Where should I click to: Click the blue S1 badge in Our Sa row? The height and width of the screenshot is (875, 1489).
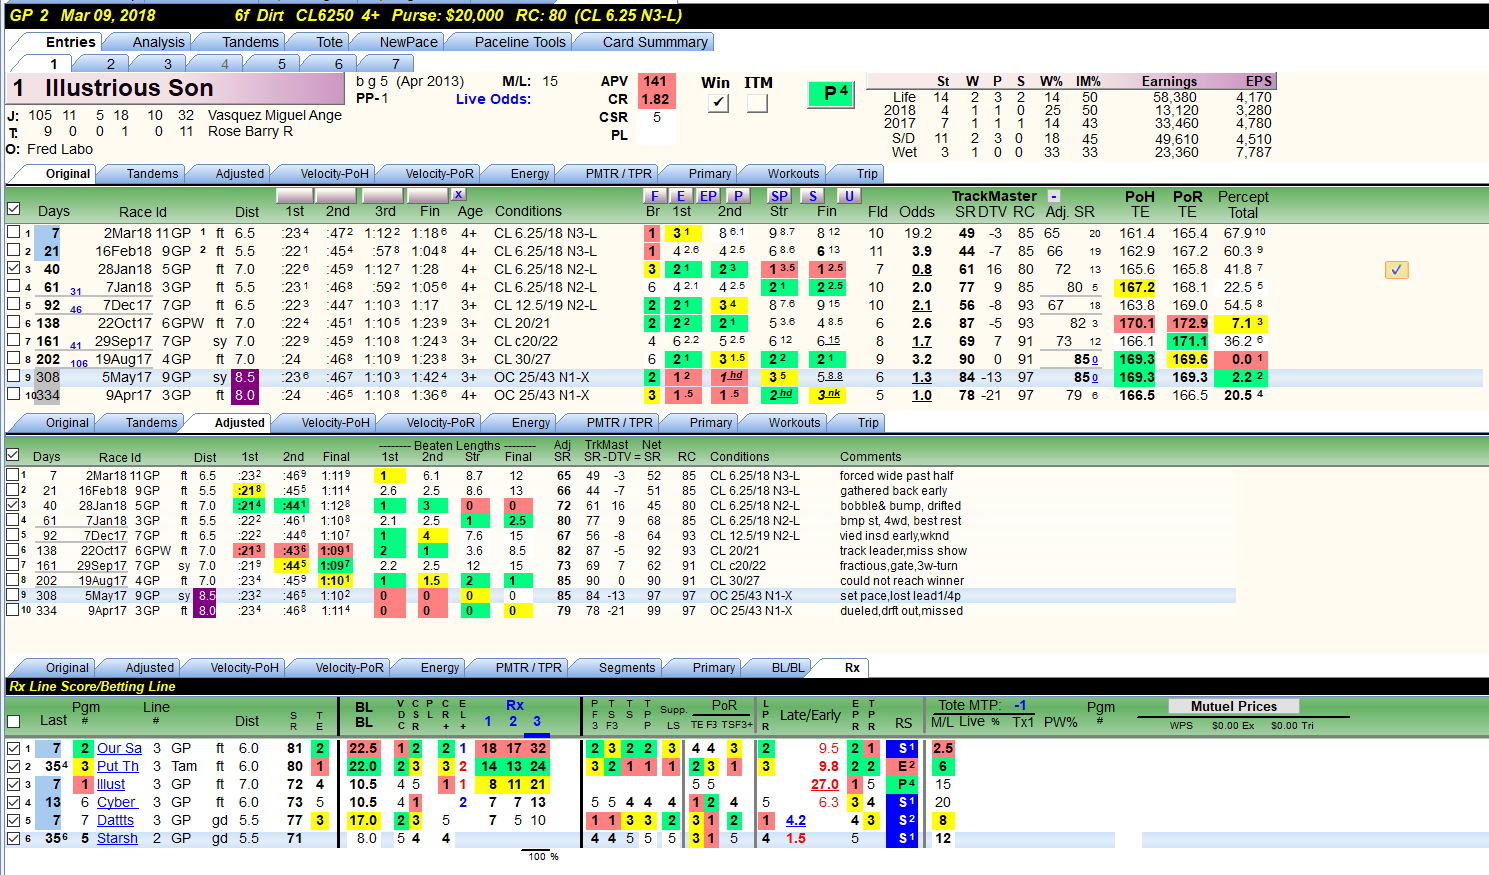[x=902, y=748]
